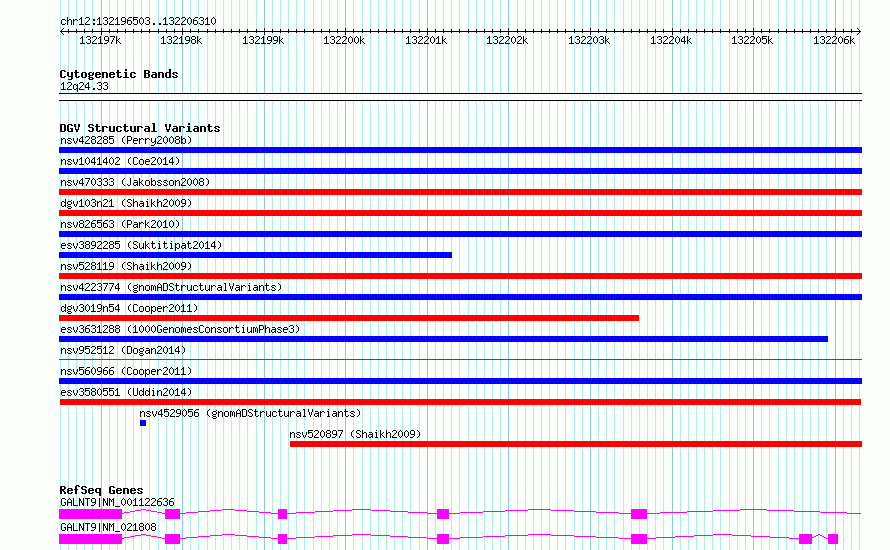Click the red bar under dgv3019n54
This screenshot has width=890, height=550.
point(349,318)
